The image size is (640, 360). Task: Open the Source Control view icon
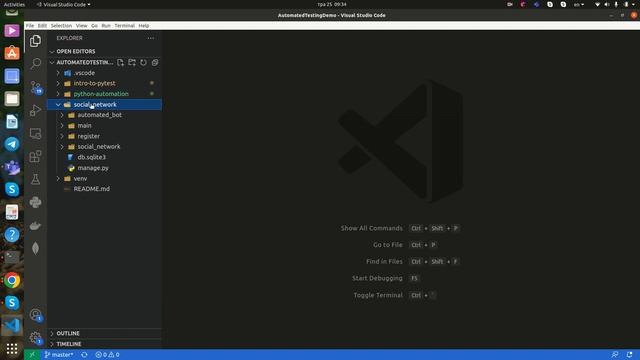click(36, 87)
